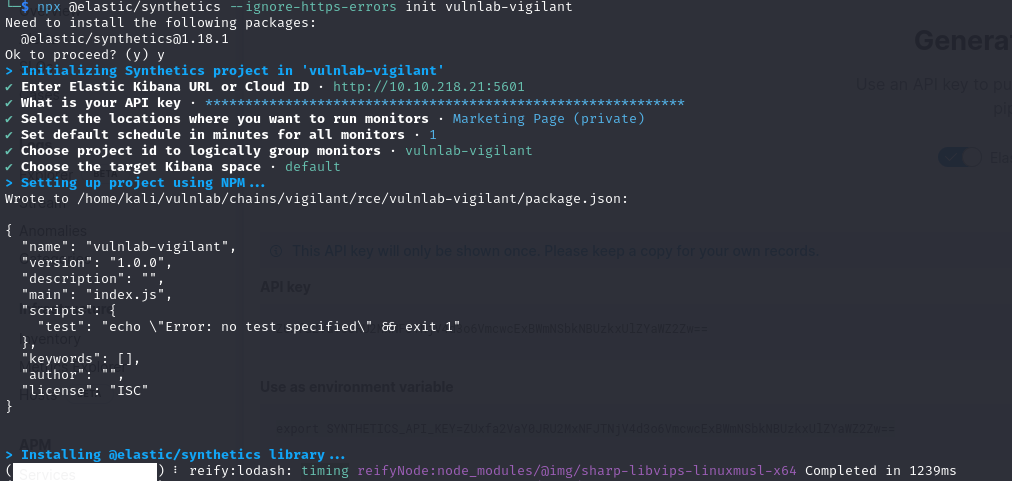Click the "scripts": { JSON line
This screenshot has width=1012, height=481.
coord(68,311)
